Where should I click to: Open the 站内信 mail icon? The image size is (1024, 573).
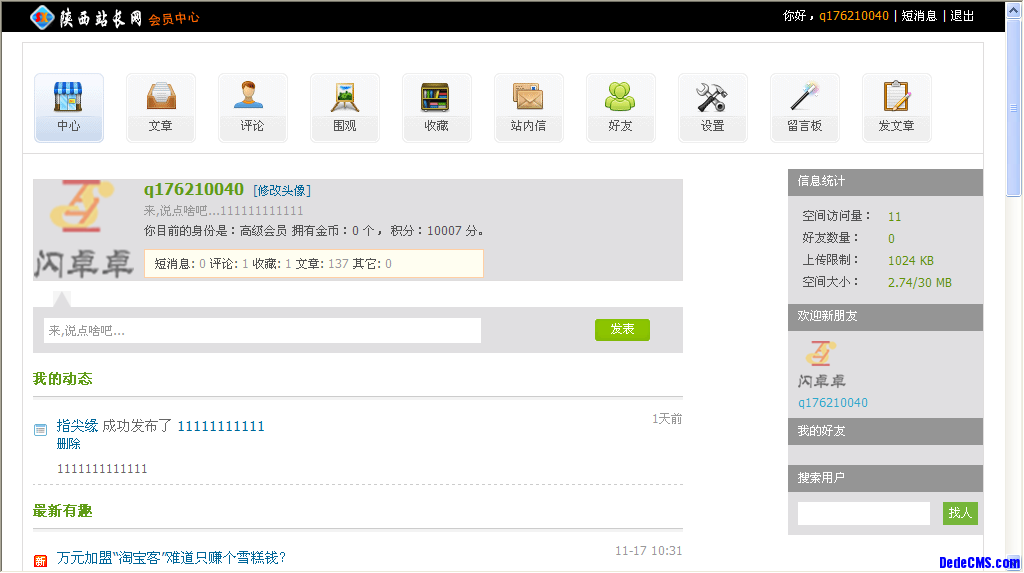click(528, 108)
